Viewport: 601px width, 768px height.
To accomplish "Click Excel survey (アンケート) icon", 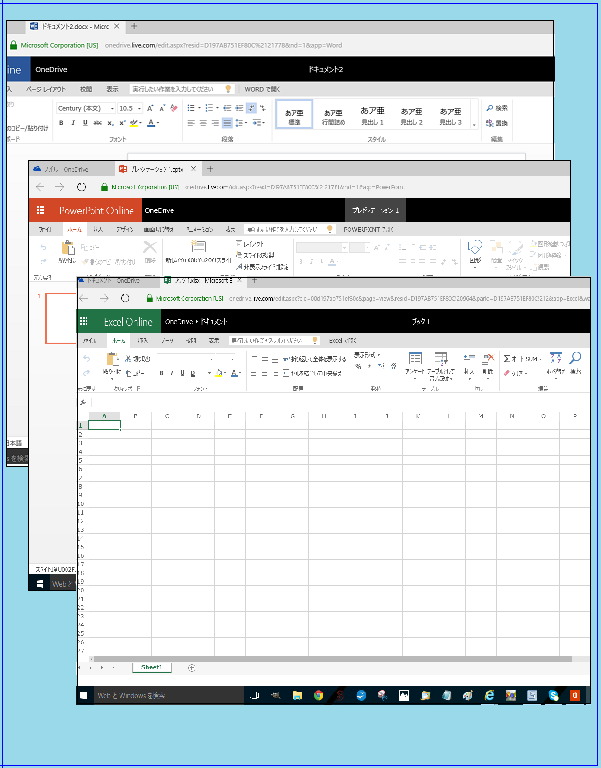I will coord(415,358).
